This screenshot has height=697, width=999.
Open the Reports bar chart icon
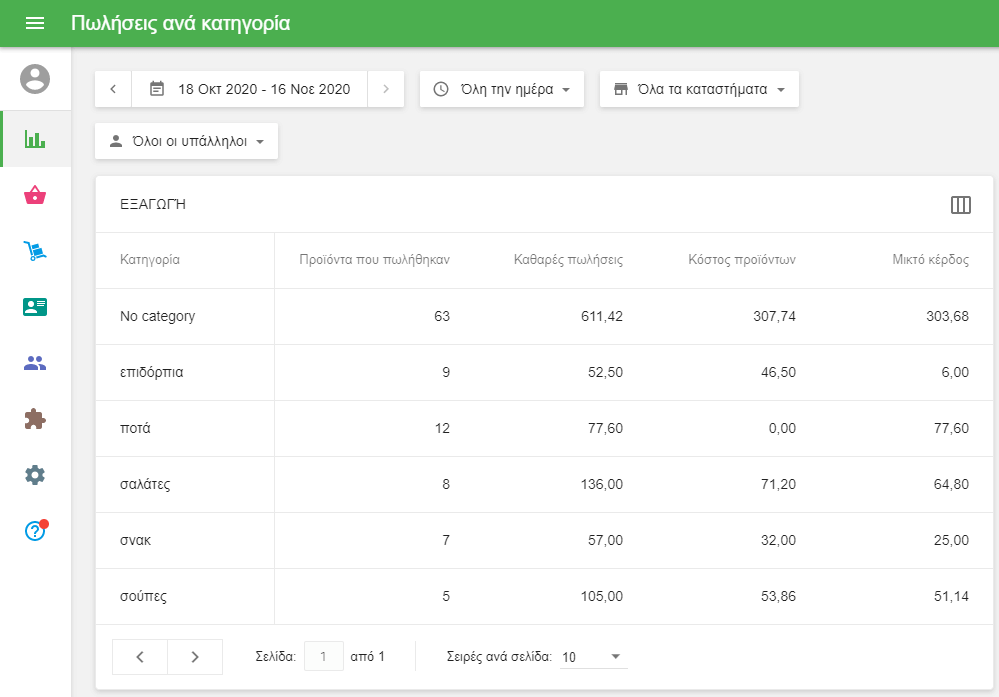point(35,139)
